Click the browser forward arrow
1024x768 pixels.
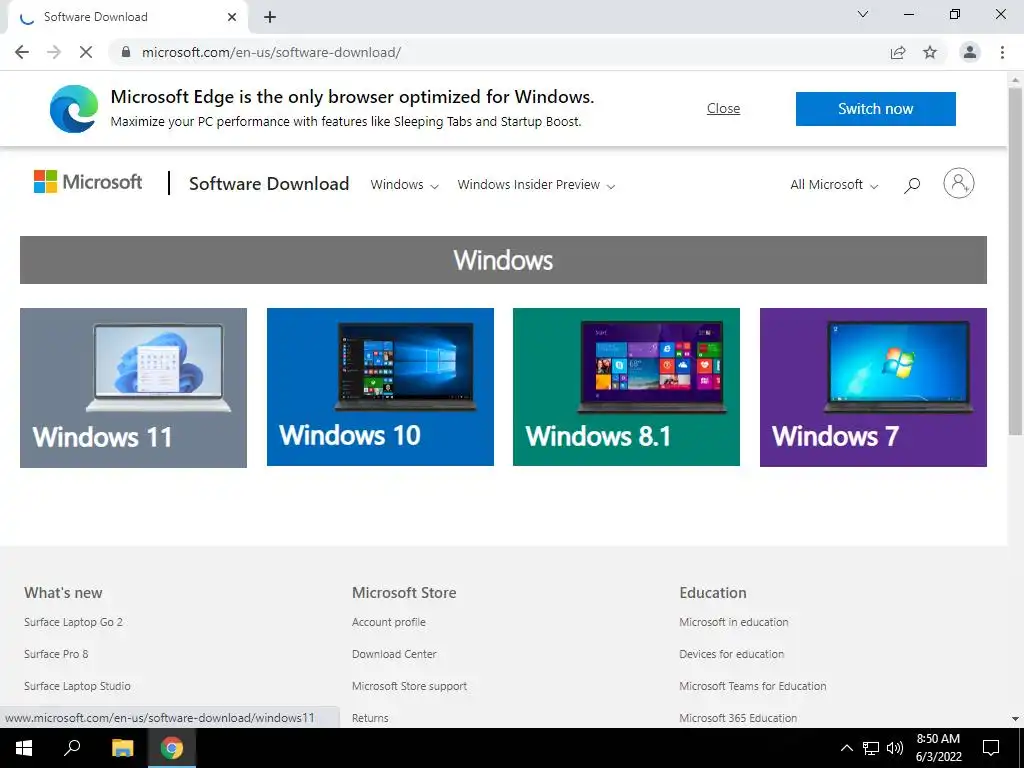54,52
